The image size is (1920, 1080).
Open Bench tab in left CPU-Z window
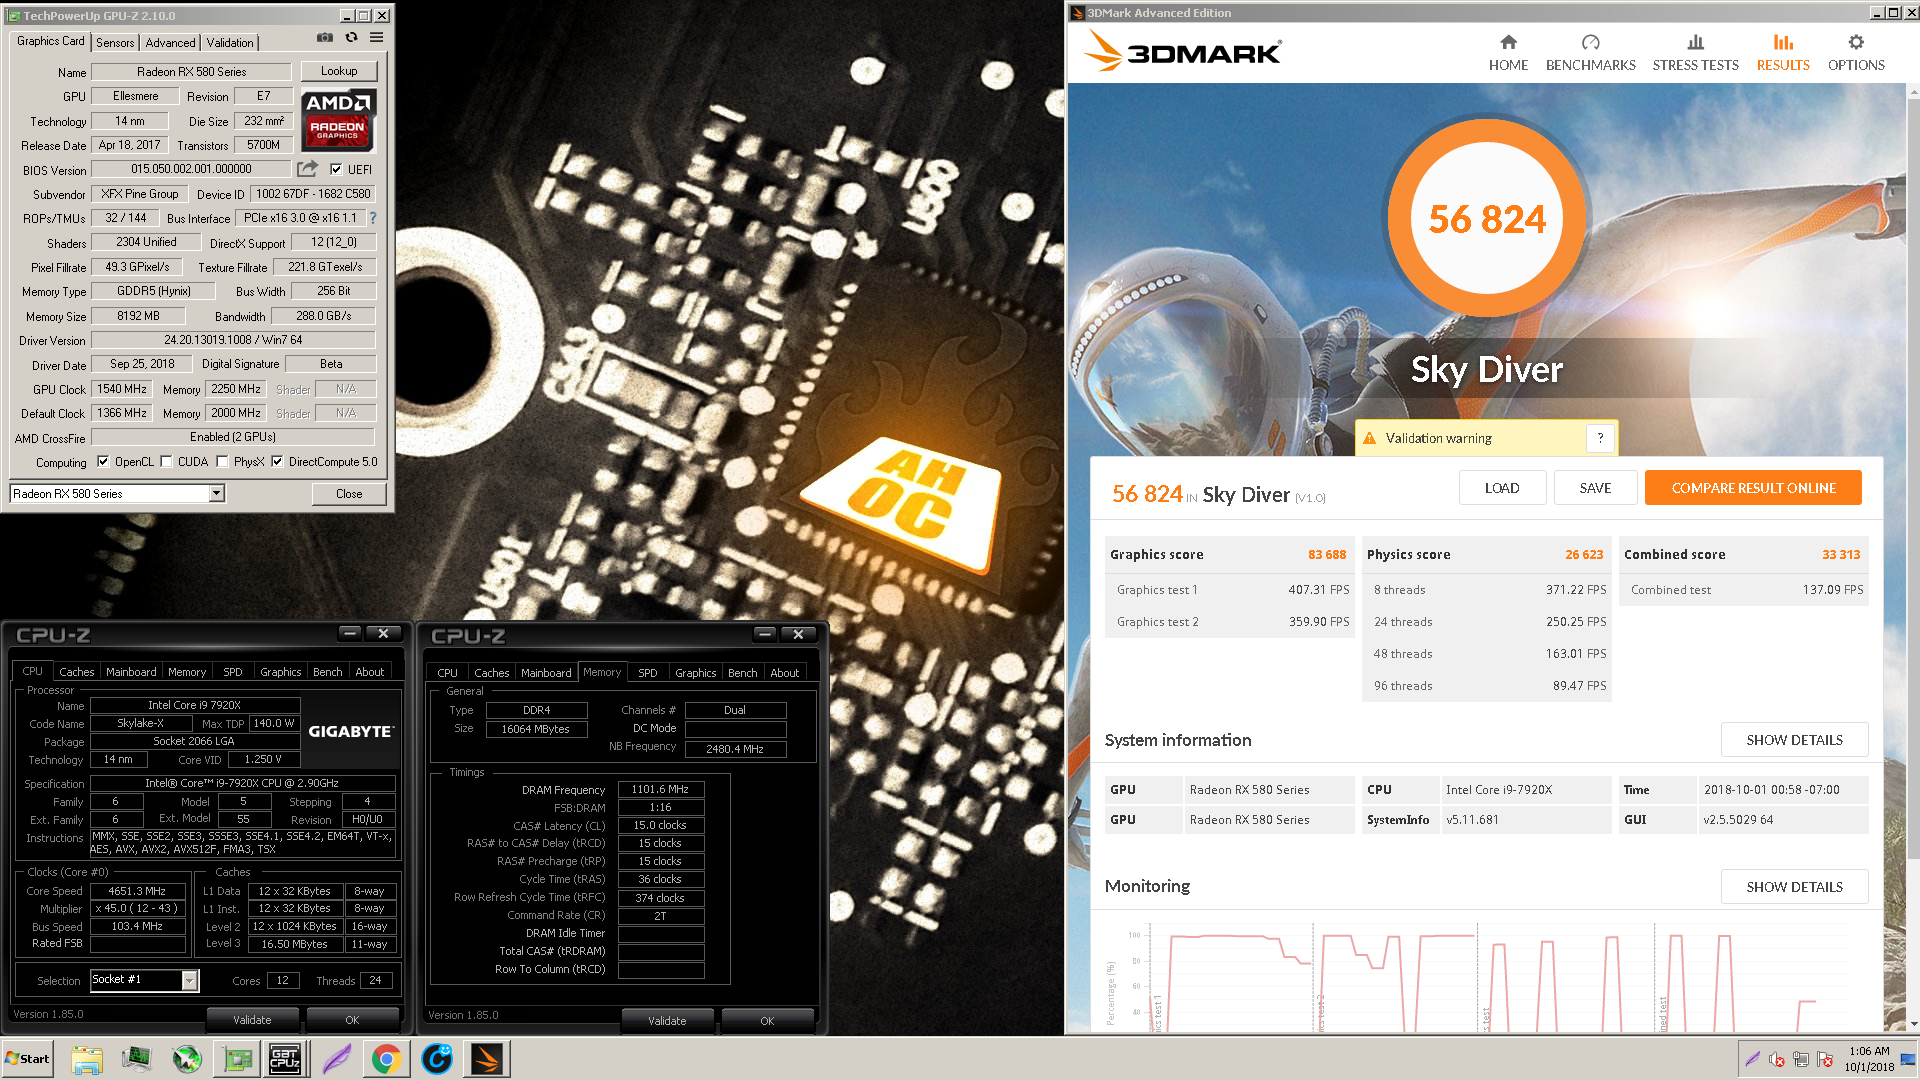pyautogui.click(x=327, y=672)
